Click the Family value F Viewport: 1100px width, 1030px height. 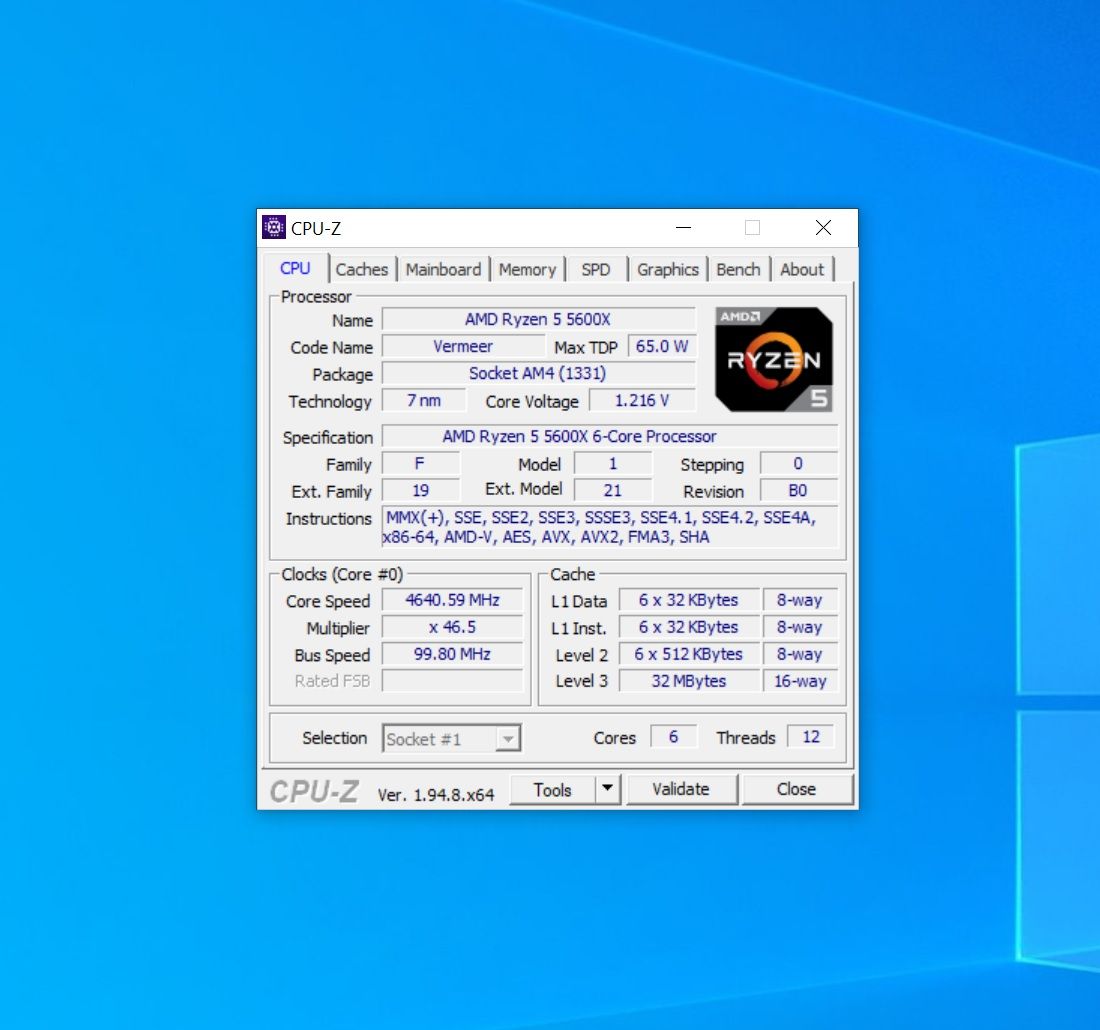[x=420, y=464]
